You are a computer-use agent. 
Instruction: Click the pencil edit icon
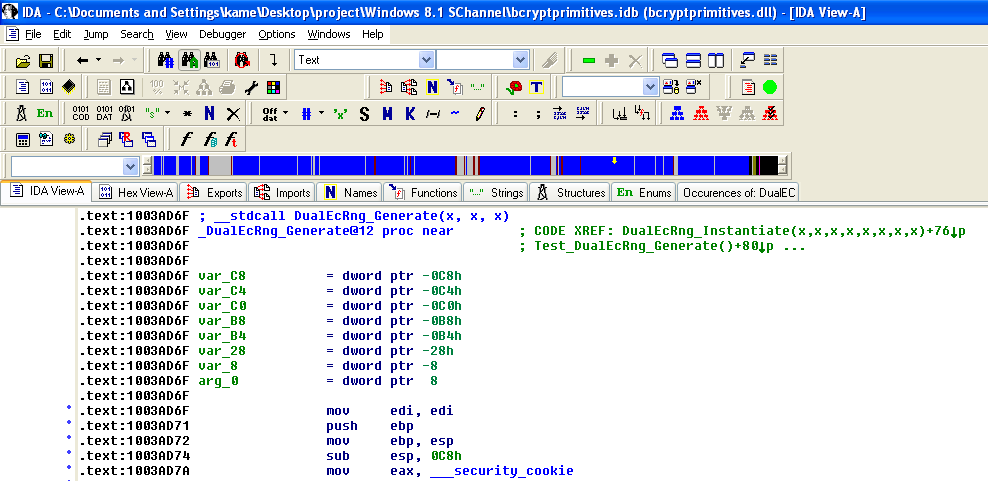480,113
